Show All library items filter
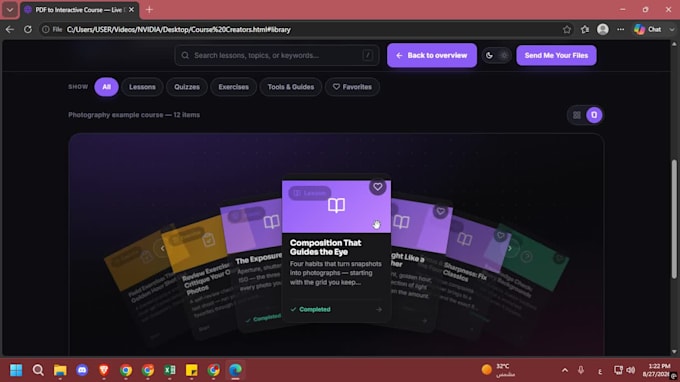 coord(106,87)
